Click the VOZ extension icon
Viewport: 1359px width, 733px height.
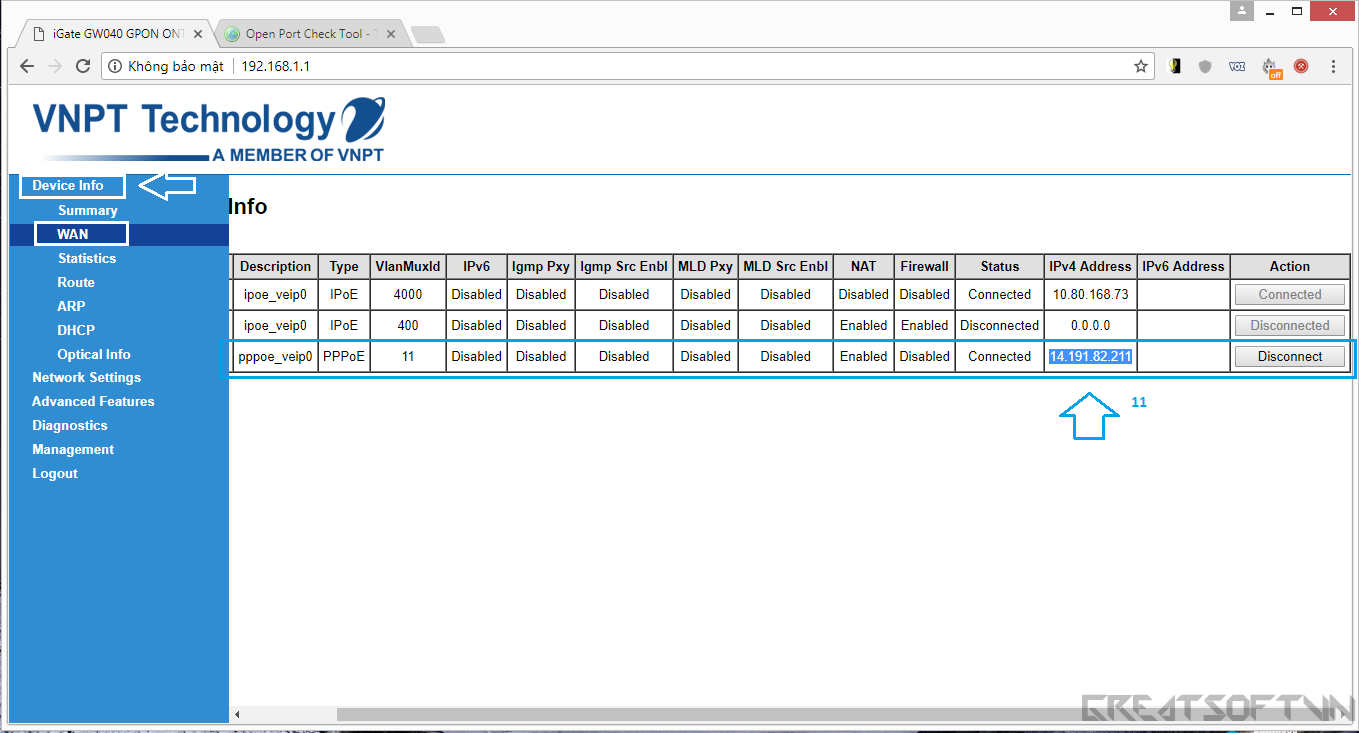1237,66
